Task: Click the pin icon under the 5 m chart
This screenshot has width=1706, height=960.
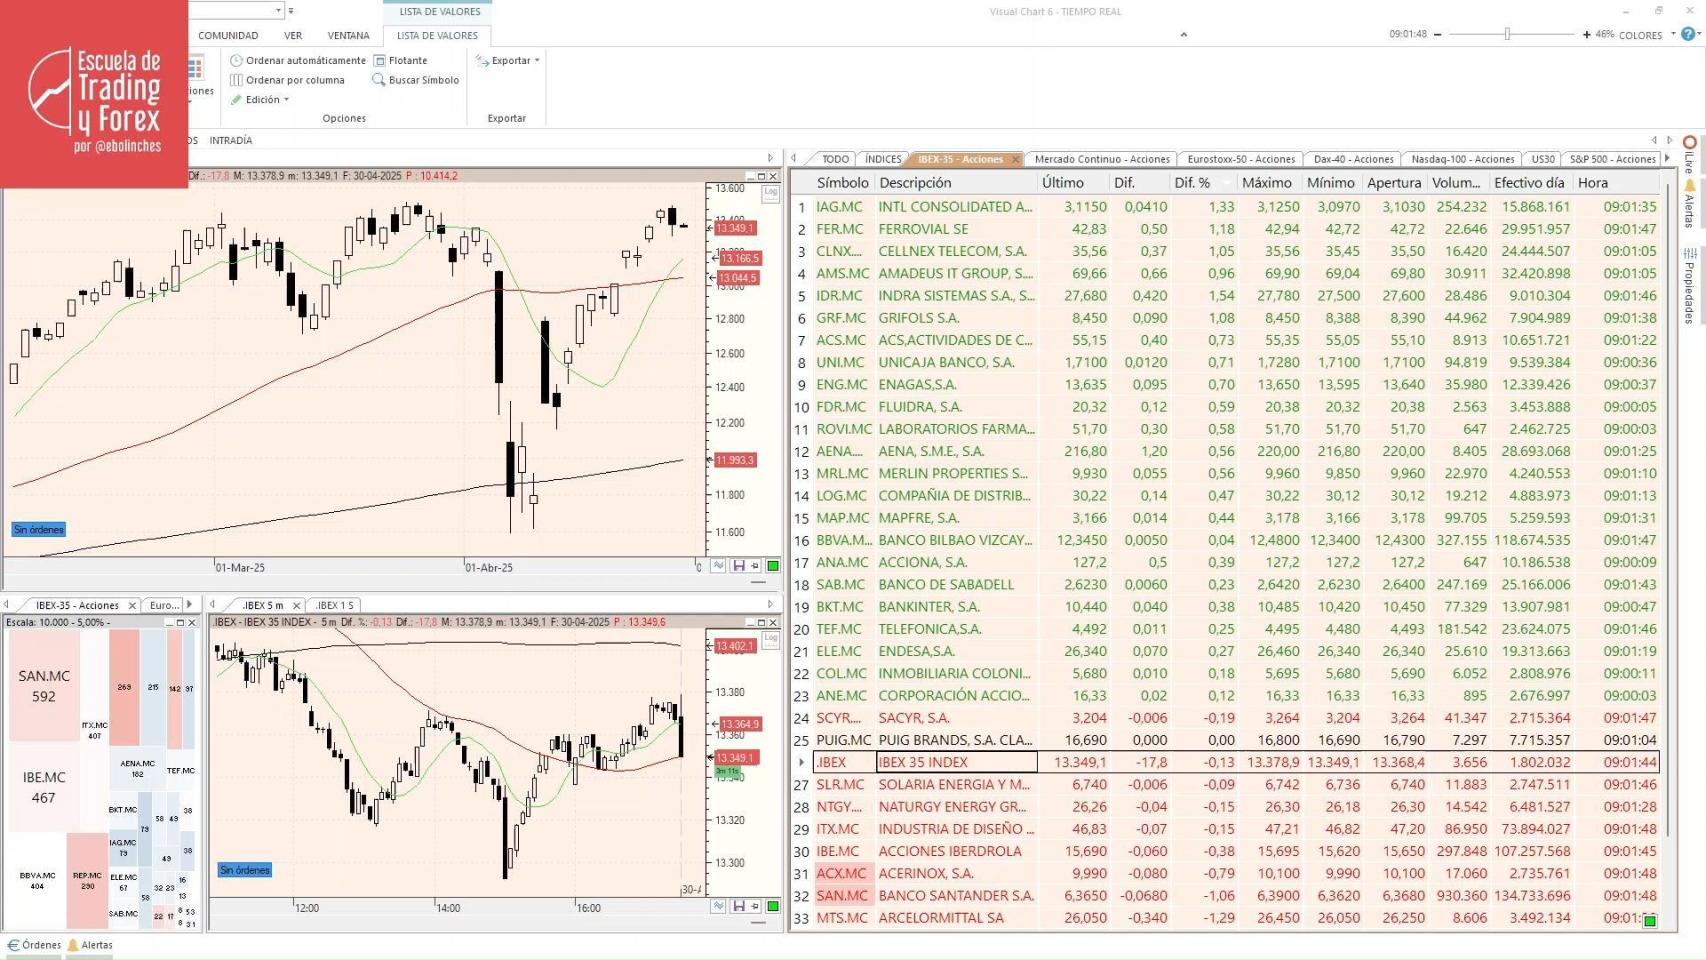Action: point(756,906)
